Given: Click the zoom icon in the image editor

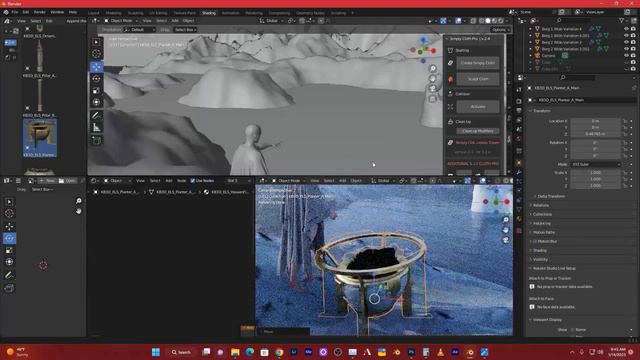Looking at the screenshot, I should pos(79,201).
